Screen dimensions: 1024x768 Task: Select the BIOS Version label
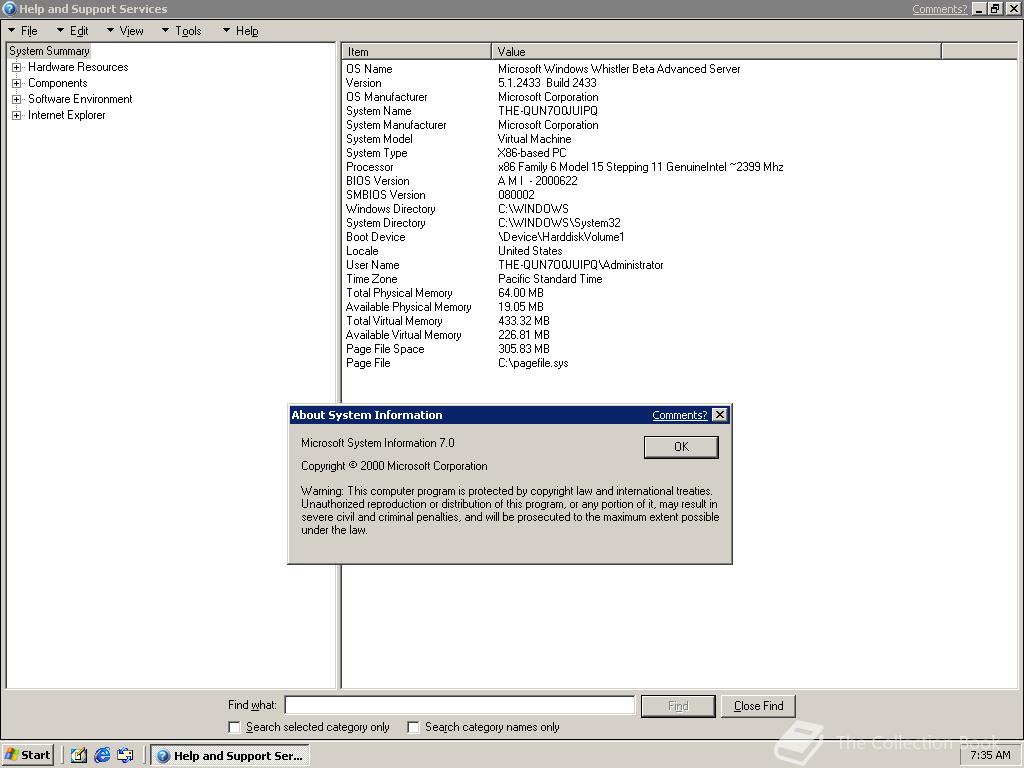click(x=377, y=181)
